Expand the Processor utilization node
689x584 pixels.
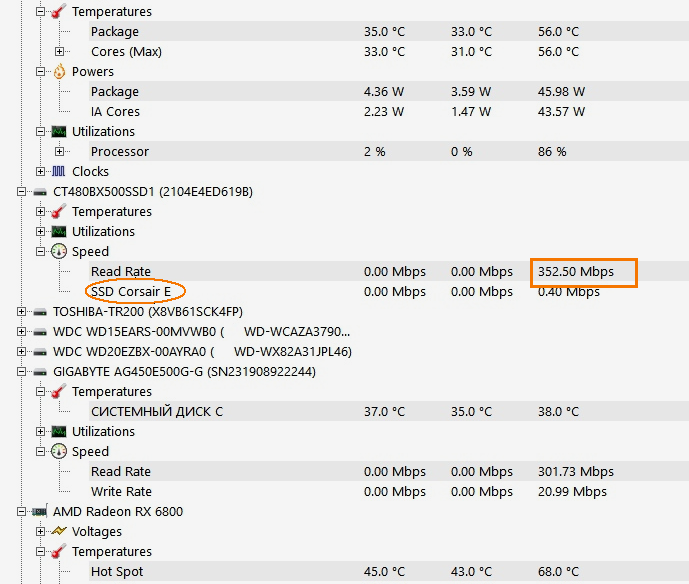(x=60, y=152)
